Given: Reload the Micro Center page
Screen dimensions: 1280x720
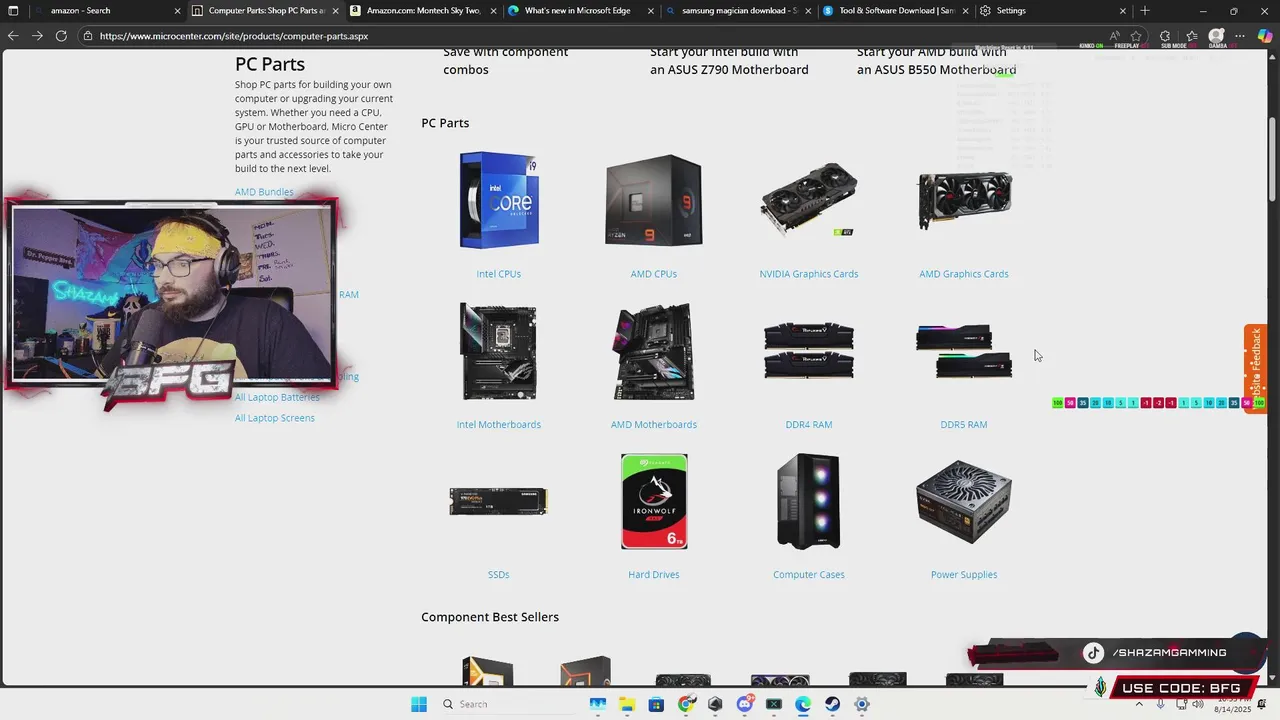Looking at the screenshot, I should pyautogui.click(x=61, y=36).
